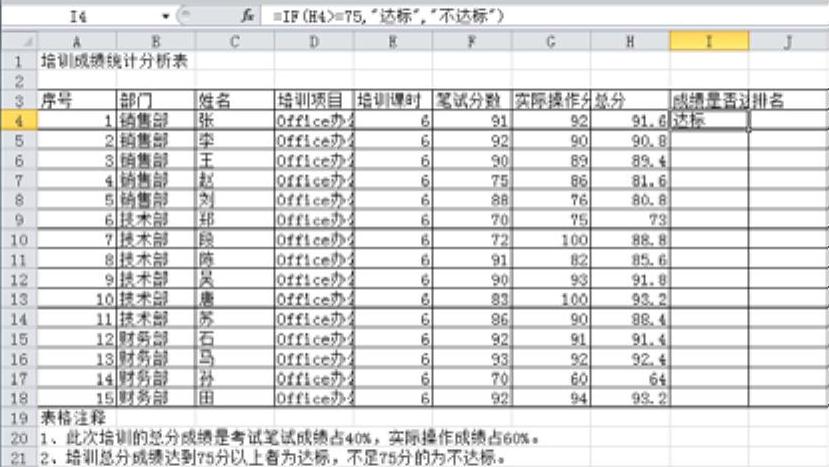This screenshot has width=829, height=467.
Task: Click name cell 石
Action: (234, 338)
